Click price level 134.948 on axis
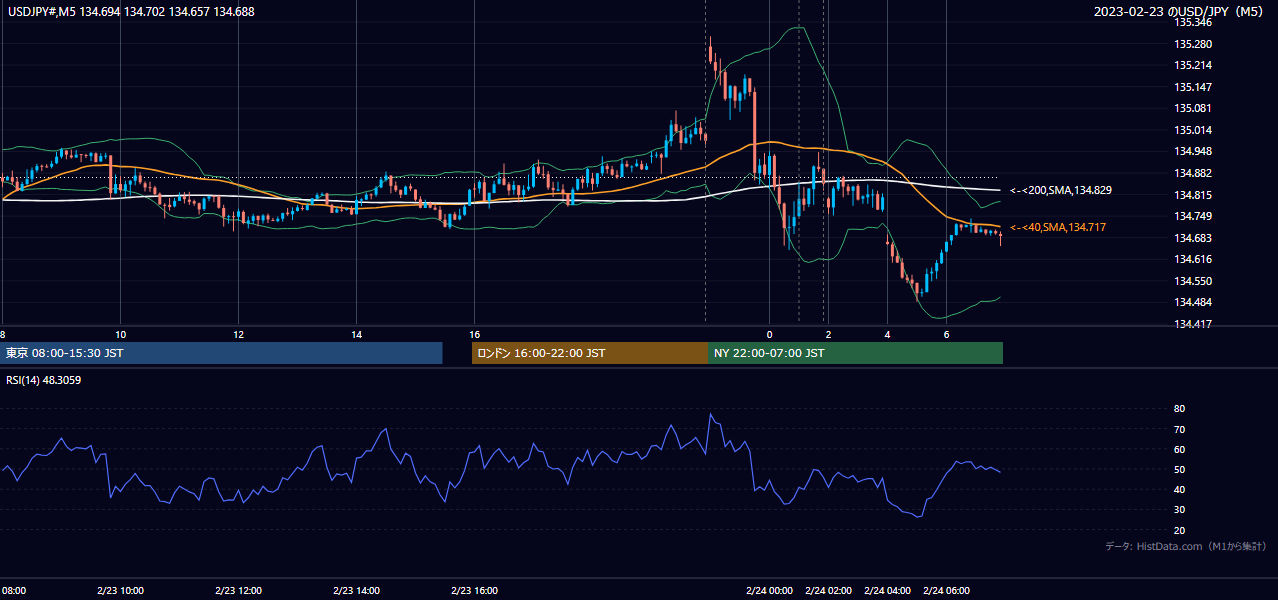 [1193, 152]
